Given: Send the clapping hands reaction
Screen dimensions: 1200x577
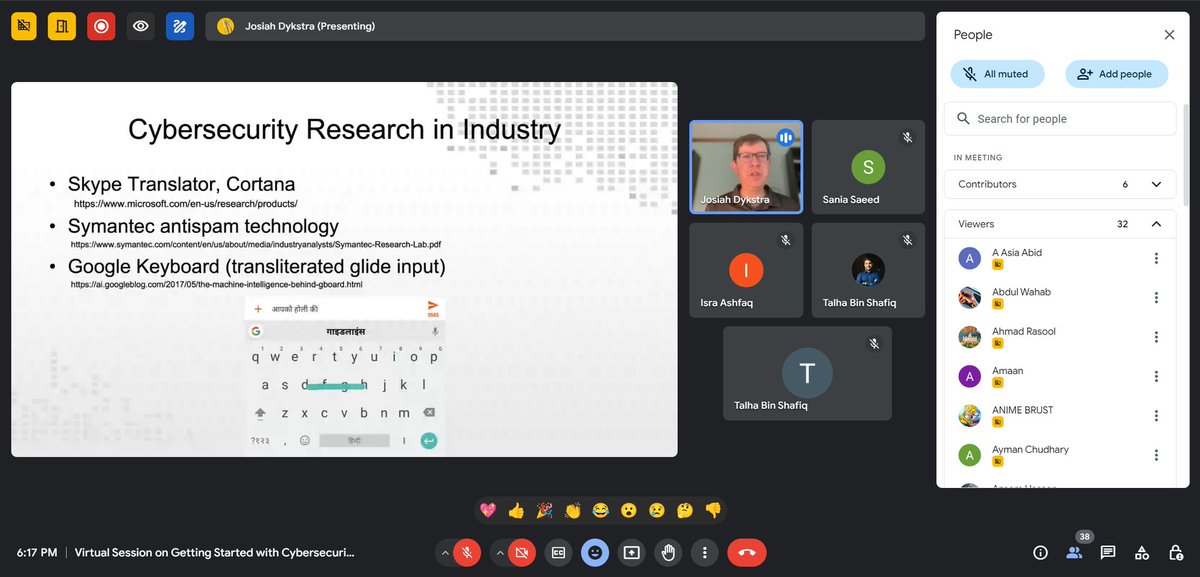Looking at the screenshot, I should coord(572,510).
